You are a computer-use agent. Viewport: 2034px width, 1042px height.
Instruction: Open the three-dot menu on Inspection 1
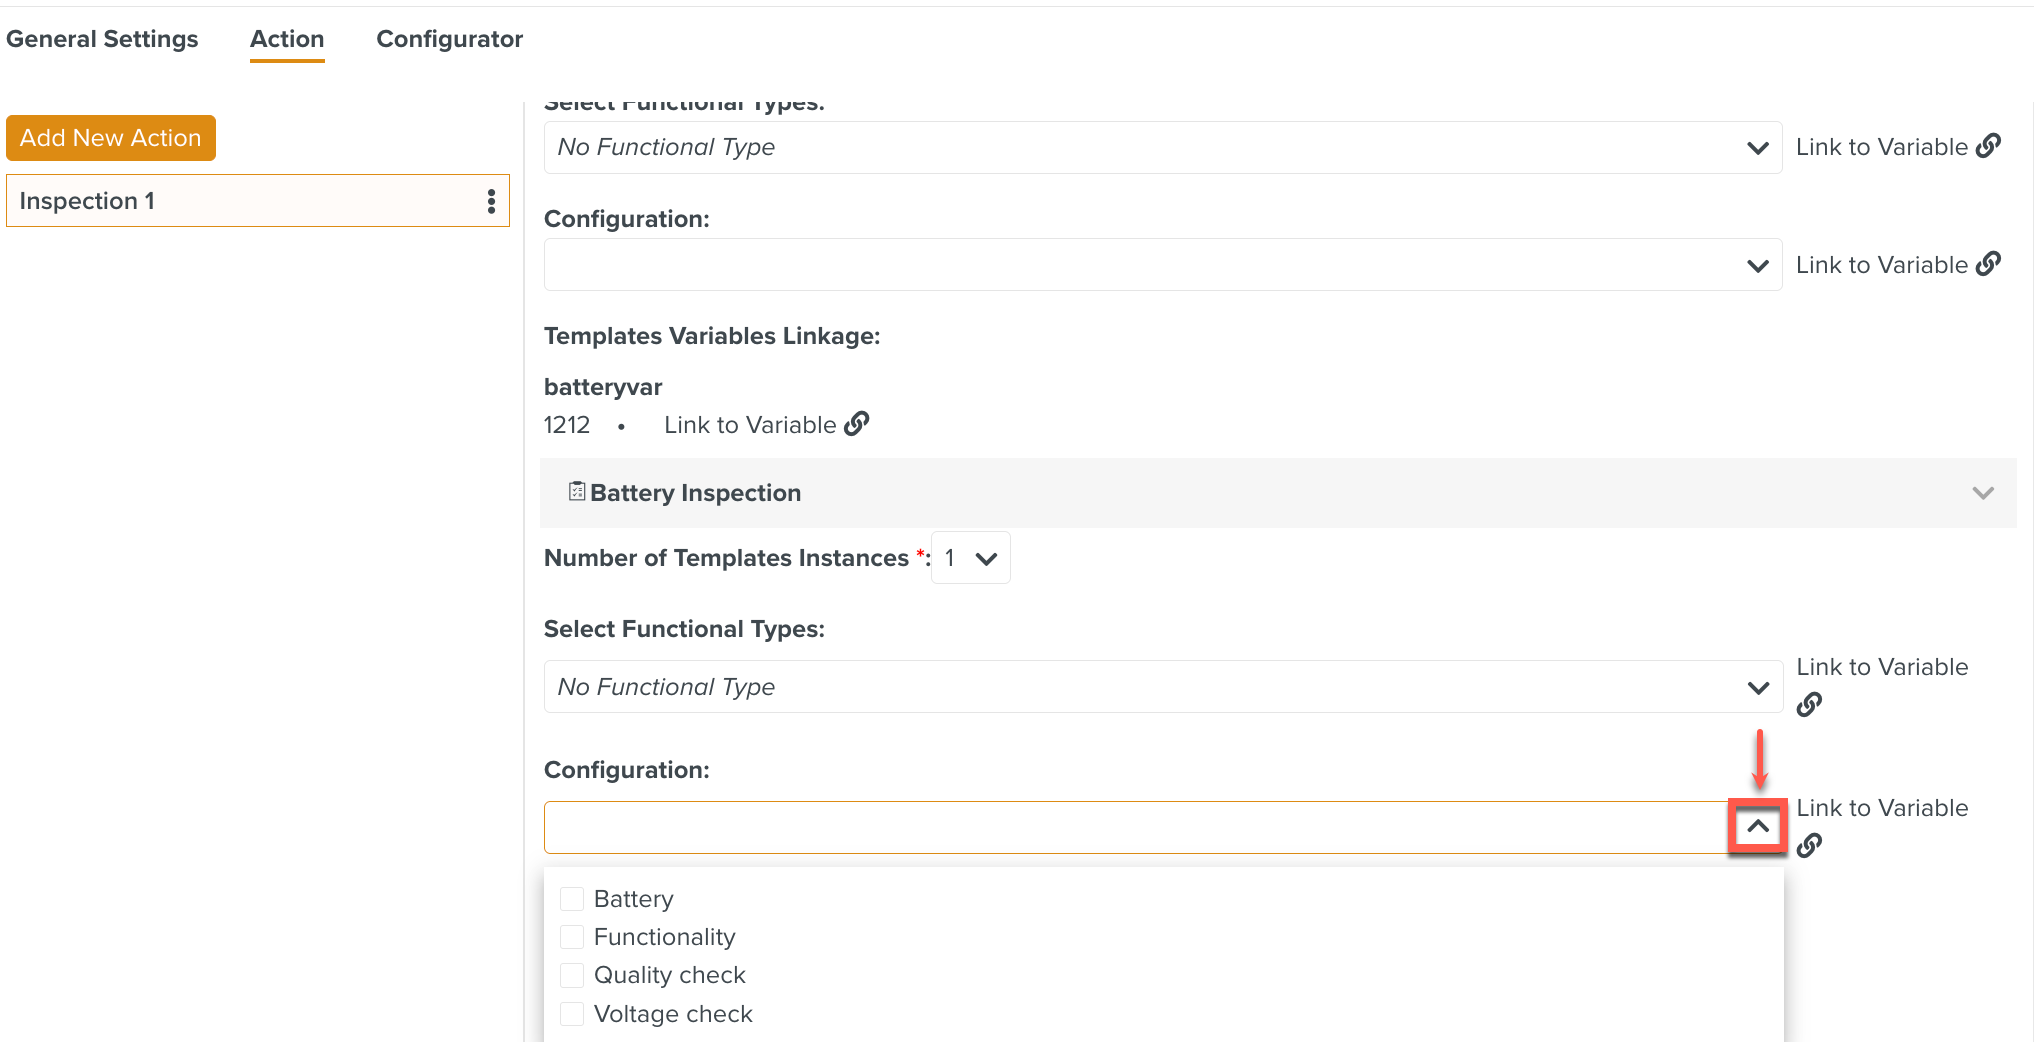click(491, 200)
